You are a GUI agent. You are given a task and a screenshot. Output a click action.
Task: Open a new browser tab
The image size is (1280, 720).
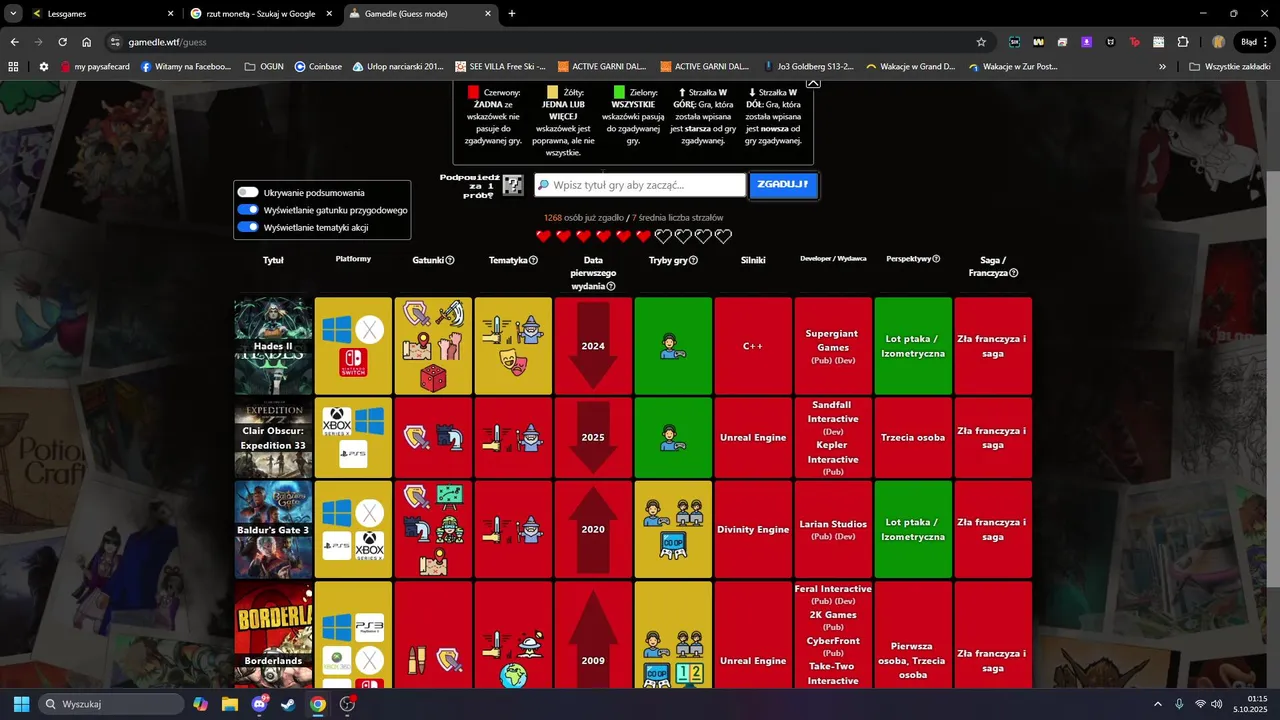tap(512, 14)
